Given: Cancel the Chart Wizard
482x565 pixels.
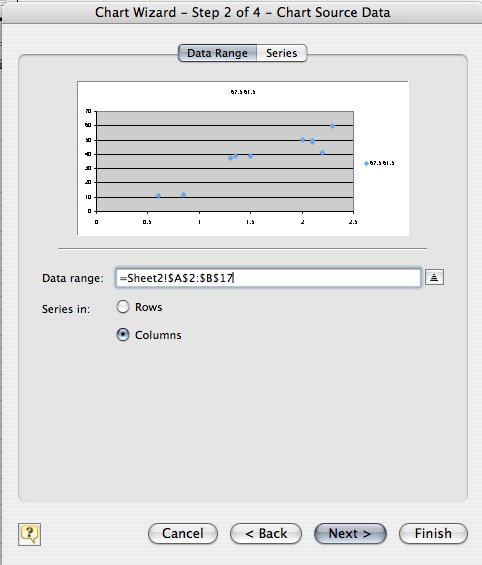Looking at the screenshot, I should pos(183,534).
